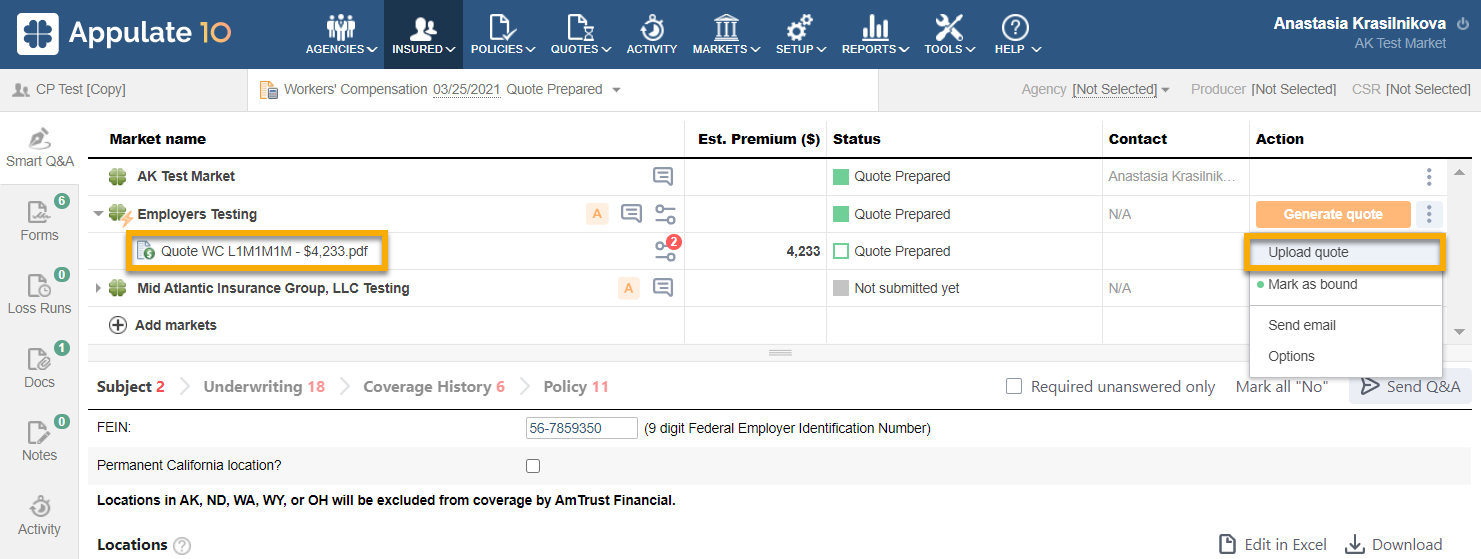Click Mark all "No" link

[1282, 386]
